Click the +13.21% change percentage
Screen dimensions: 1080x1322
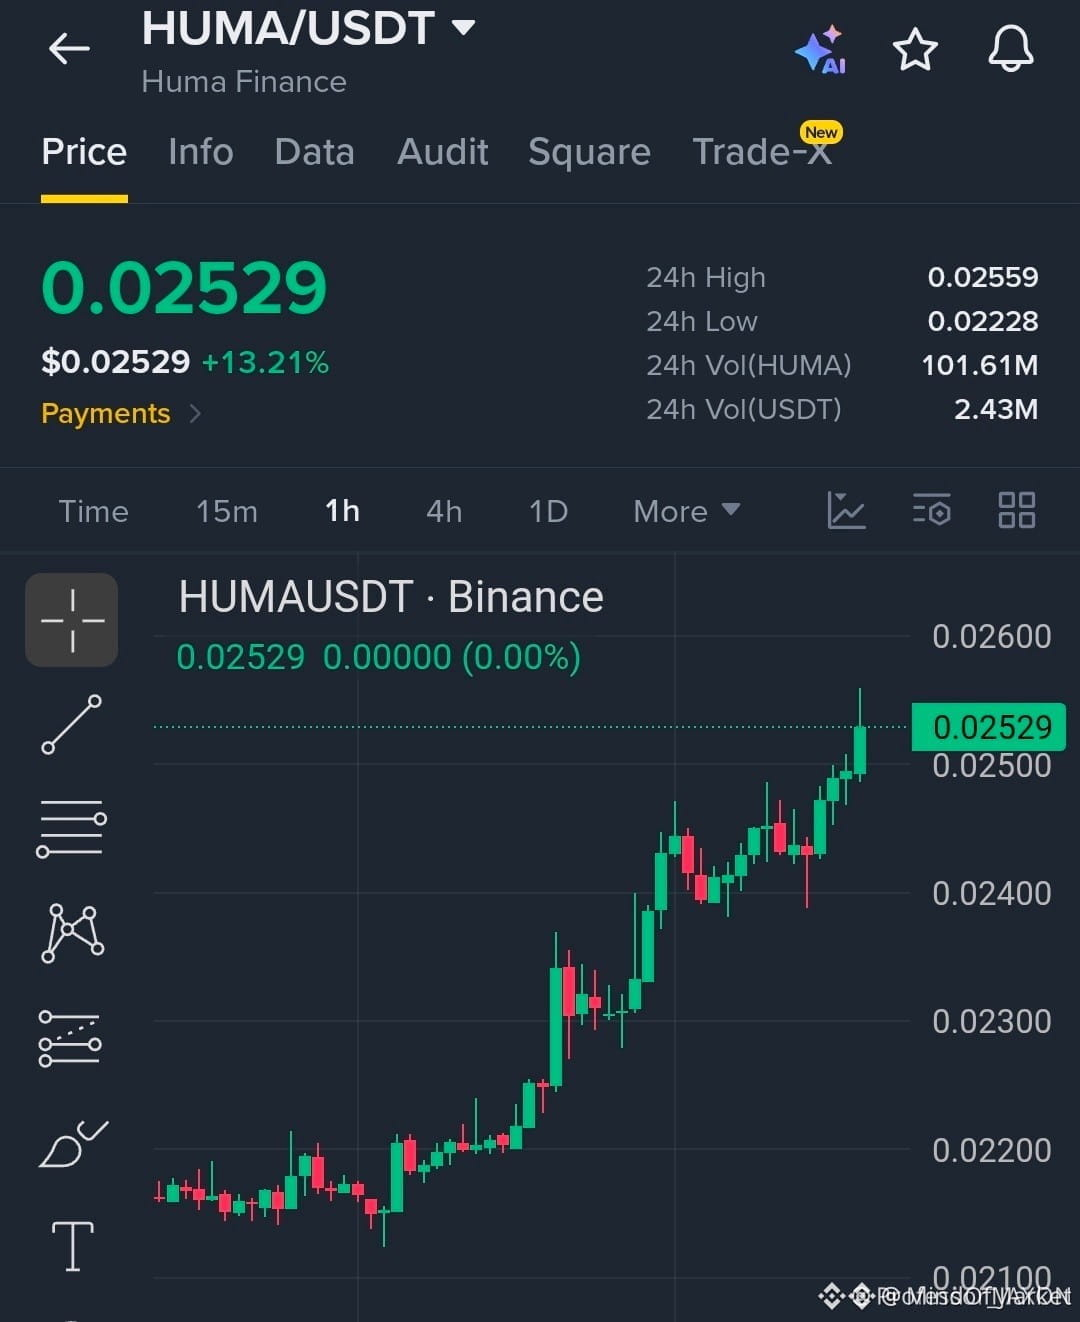click(265, 362)
